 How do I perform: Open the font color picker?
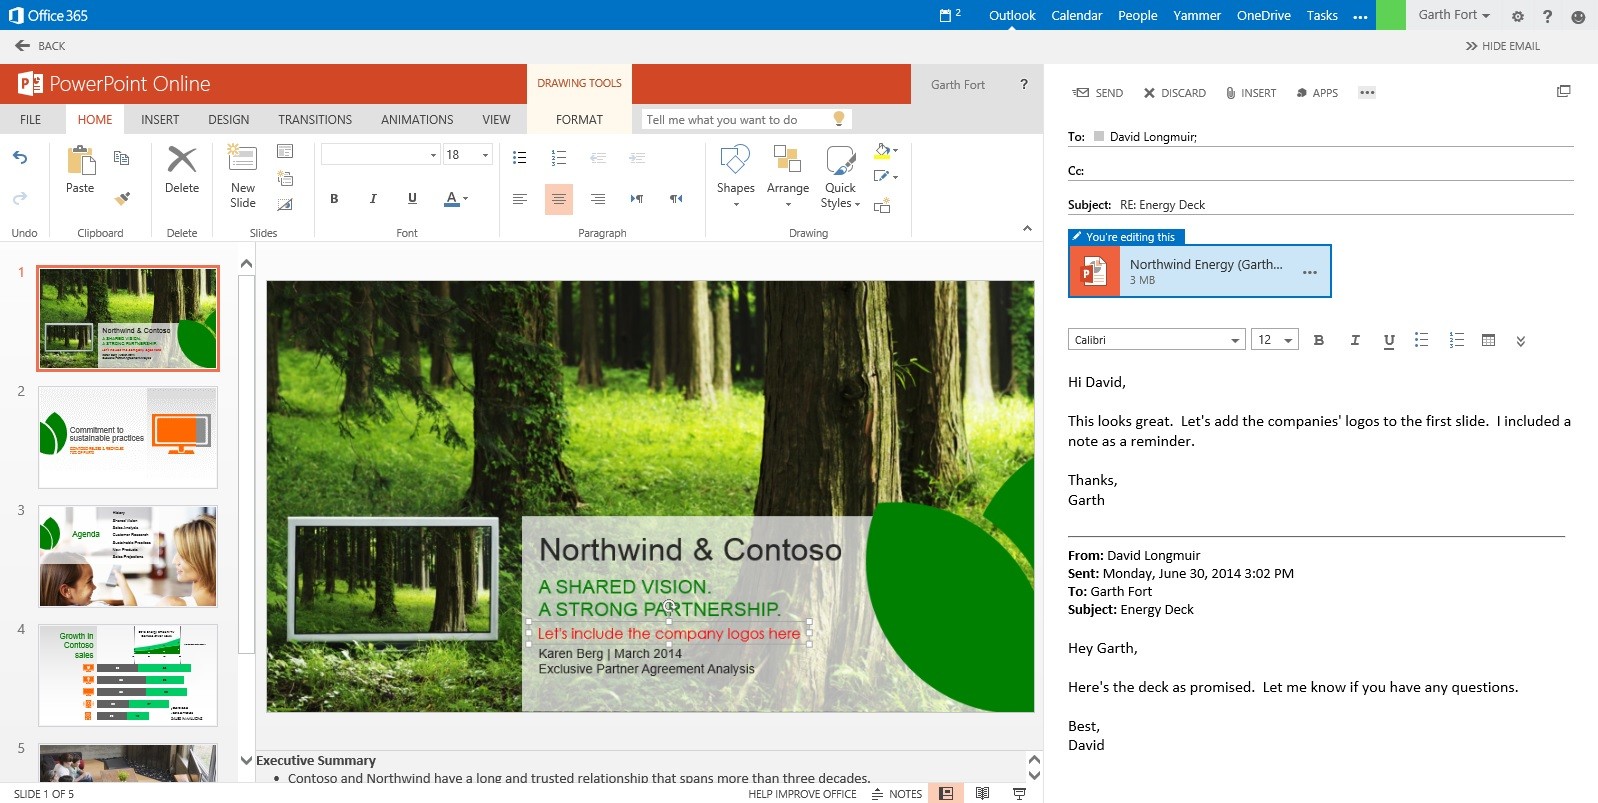click(456, 199)
